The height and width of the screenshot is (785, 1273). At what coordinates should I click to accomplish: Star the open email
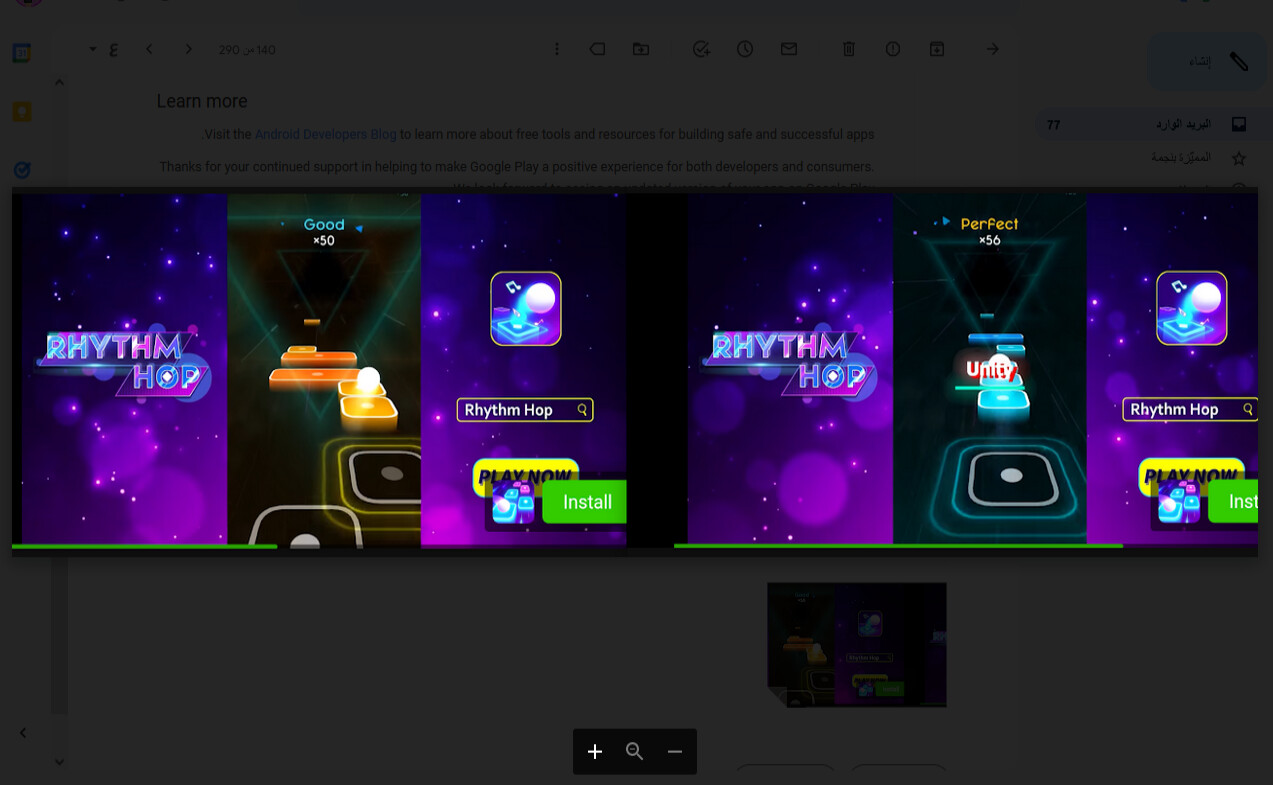pos(1239,158)
